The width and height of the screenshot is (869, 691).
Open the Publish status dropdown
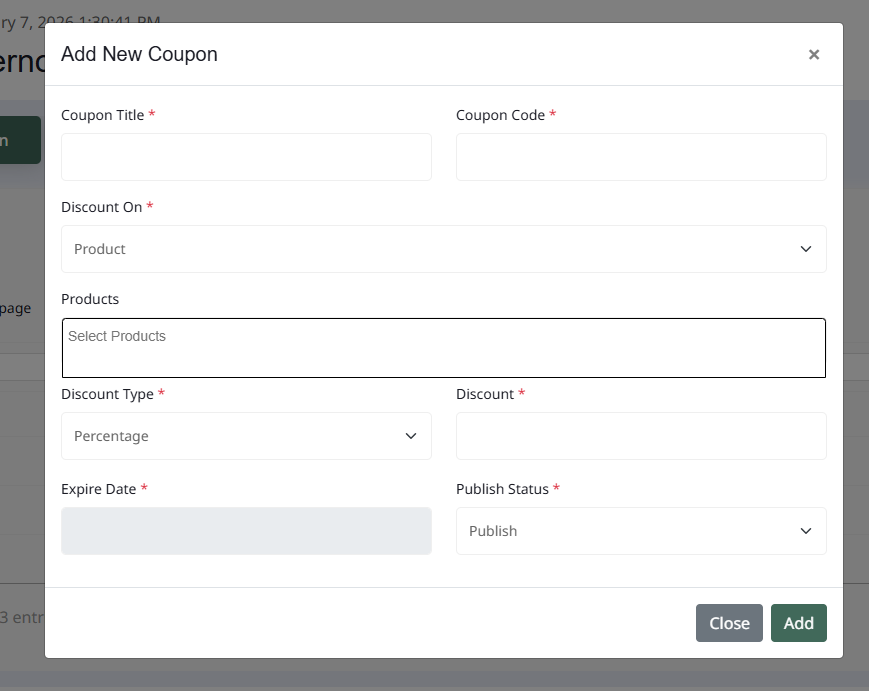640,531
